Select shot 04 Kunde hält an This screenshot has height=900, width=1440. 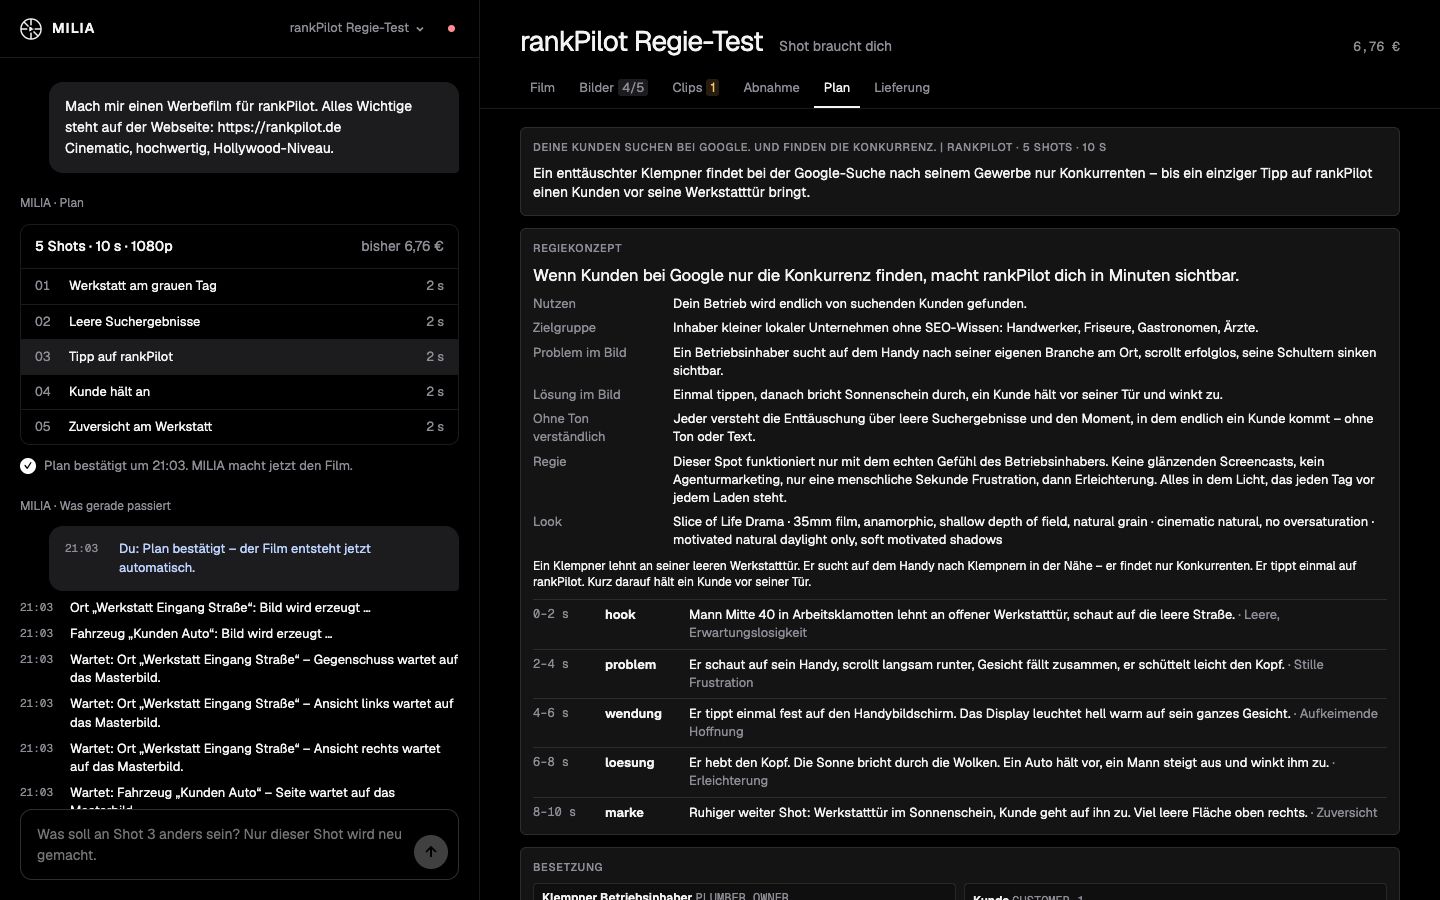coord(239,391)
